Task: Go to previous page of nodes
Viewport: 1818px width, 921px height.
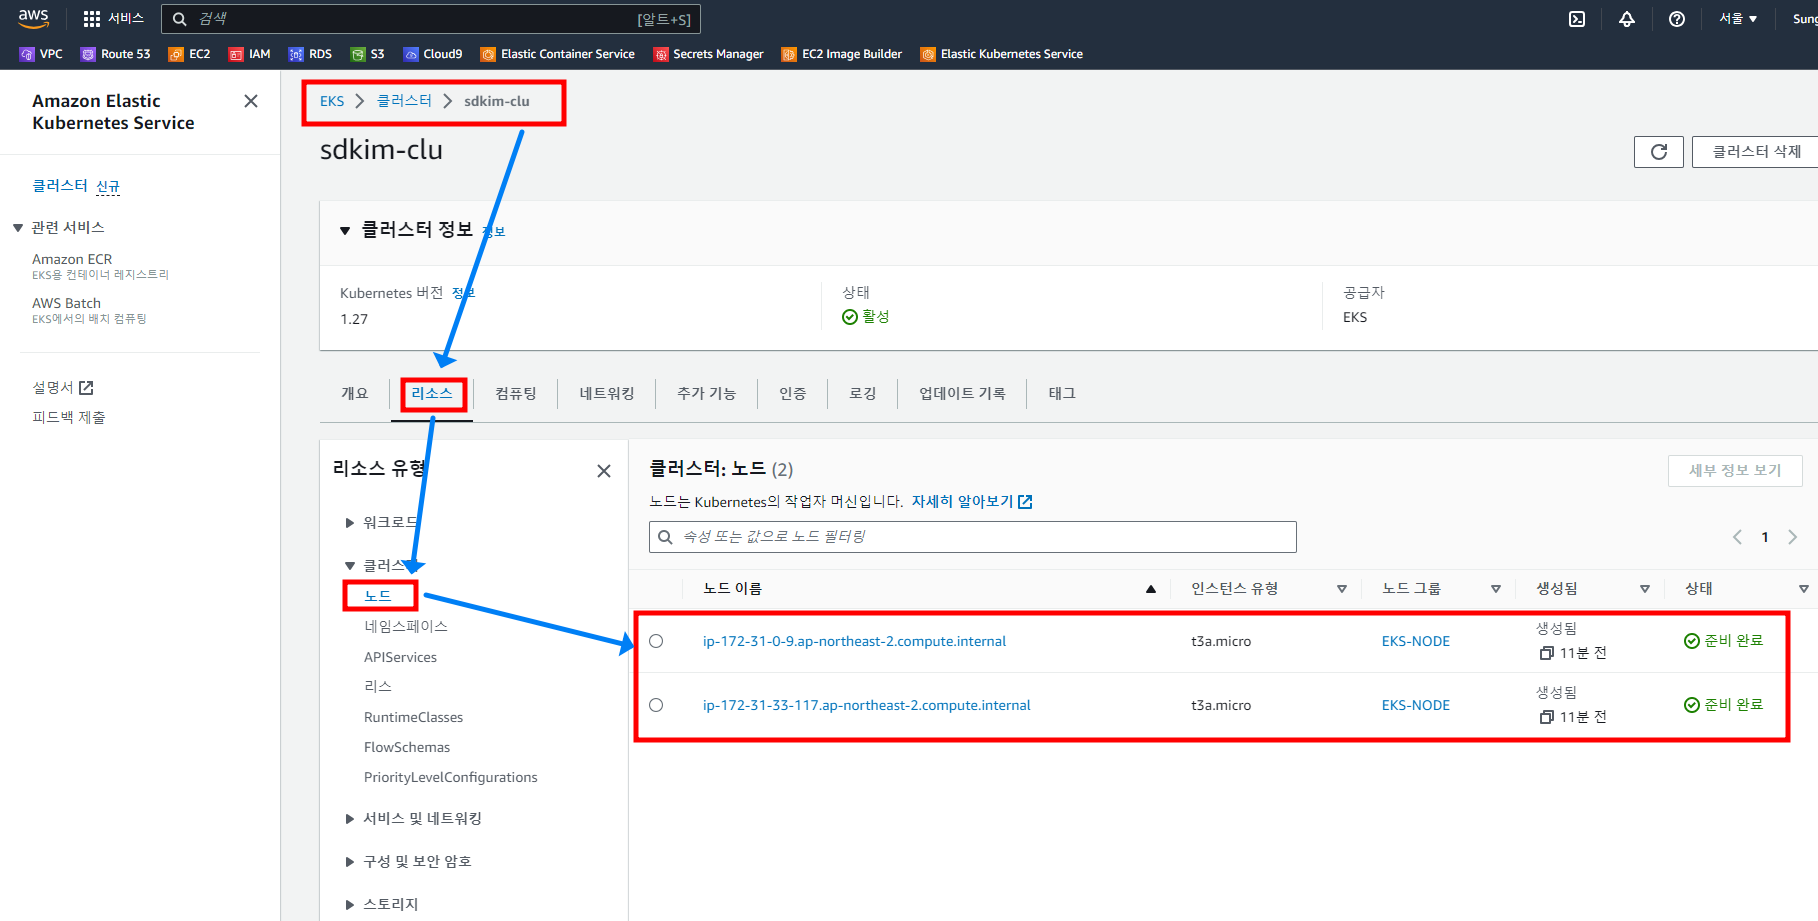Action: tap(1737, 537)
